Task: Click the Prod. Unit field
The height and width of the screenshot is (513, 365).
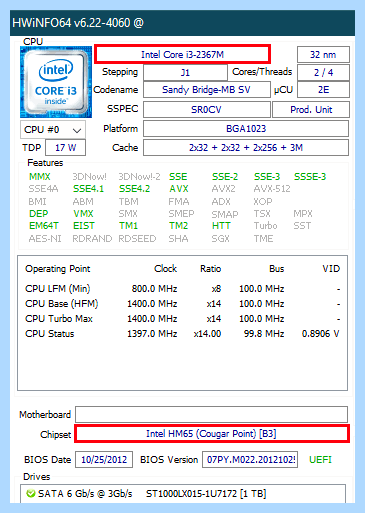Action: click(311, 110)
